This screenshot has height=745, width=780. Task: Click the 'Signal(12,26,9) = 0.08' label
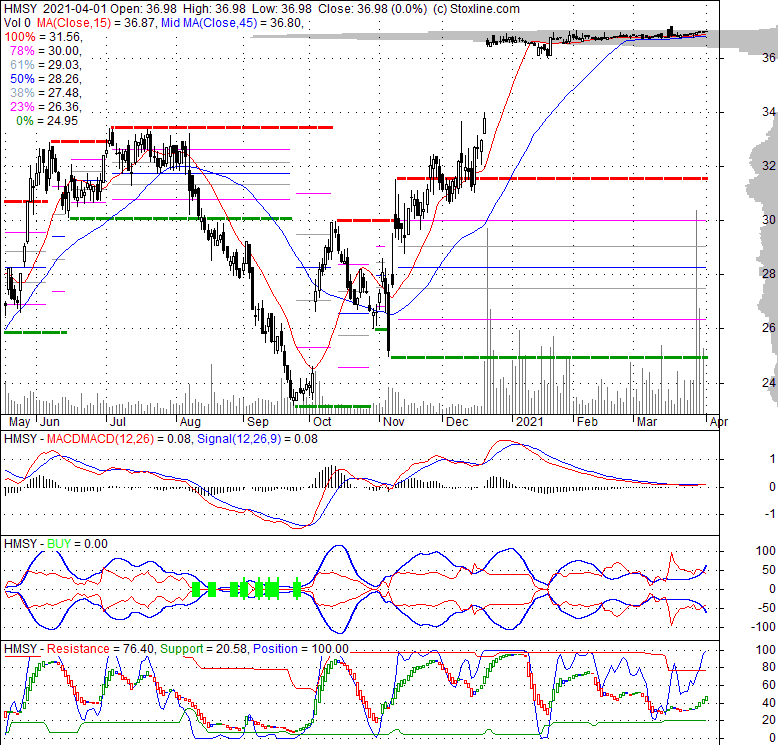[x=257, y=439]
